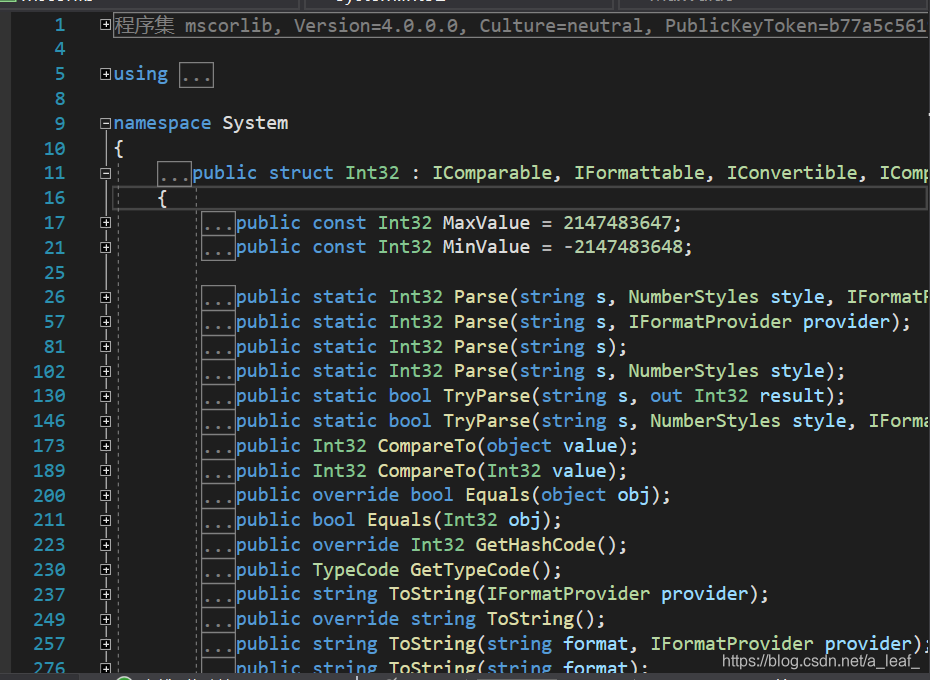Click line number 9 in the gutter
Viewport: 930px width, 680px height.
pyautogui.click(x=60, y=123)
